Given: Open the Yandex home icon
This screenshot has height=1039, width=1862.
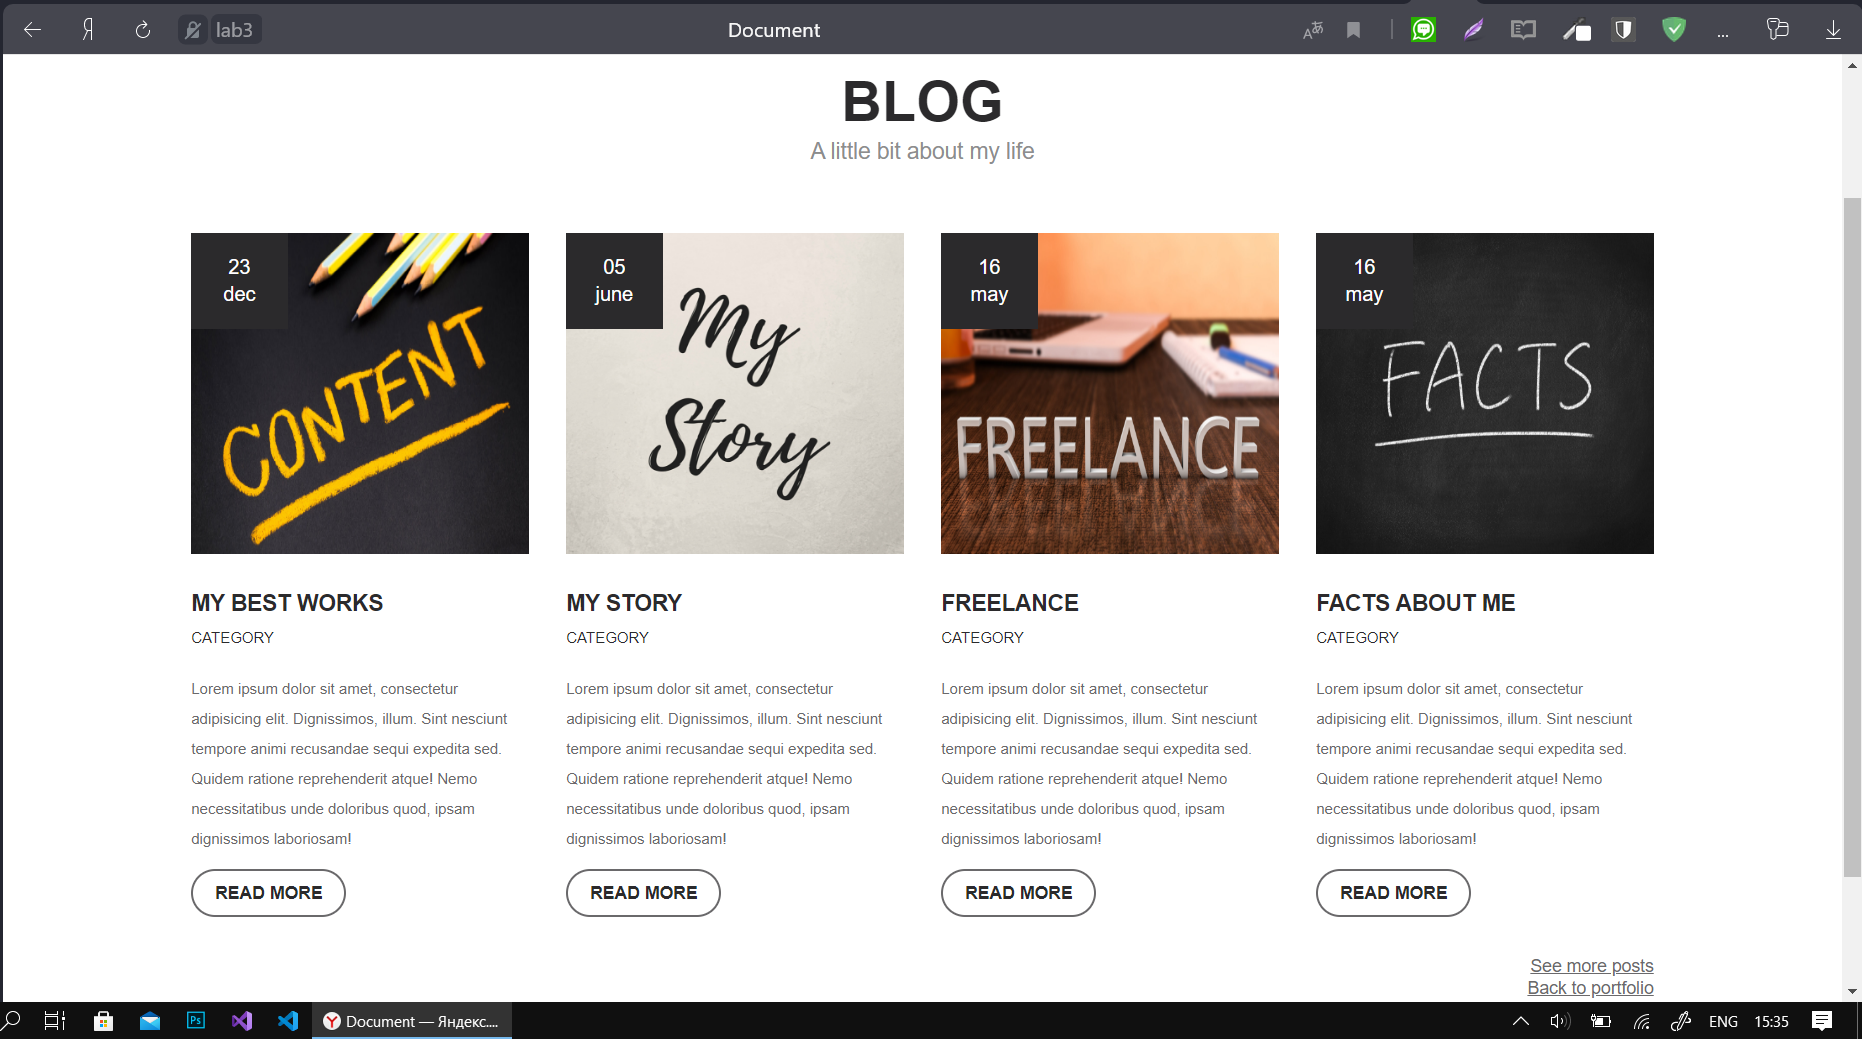Looking at the screenshot, I should click(x=88, y=30).
